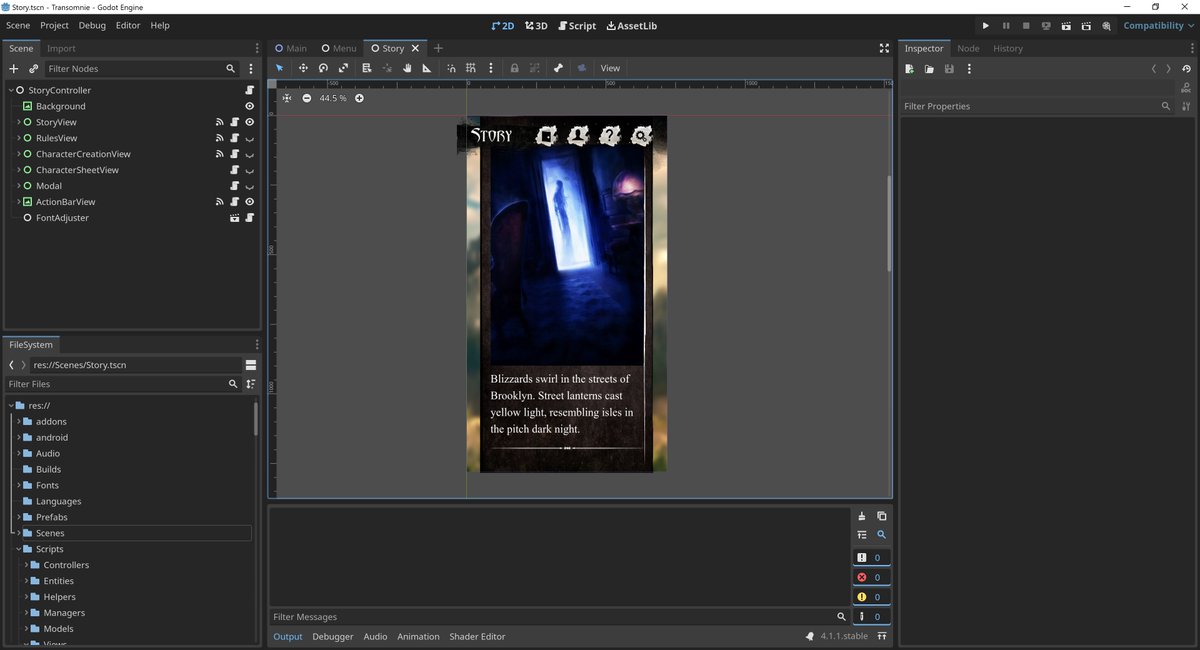Screen dimensions: 1200x650
Task: Switch to the Script workspace
Action: click(577, 26)
